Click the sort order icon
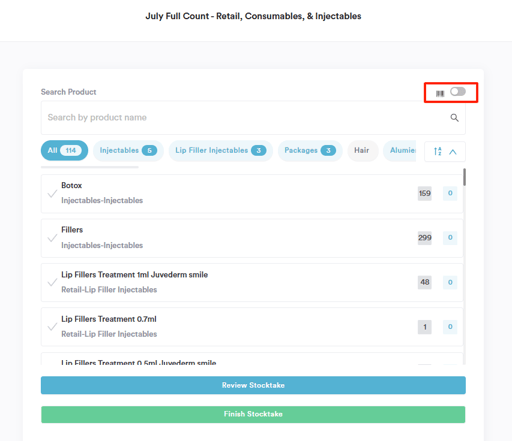Image resolution: width=512 pixels, height=441 pixels. (x=438, y=151)
